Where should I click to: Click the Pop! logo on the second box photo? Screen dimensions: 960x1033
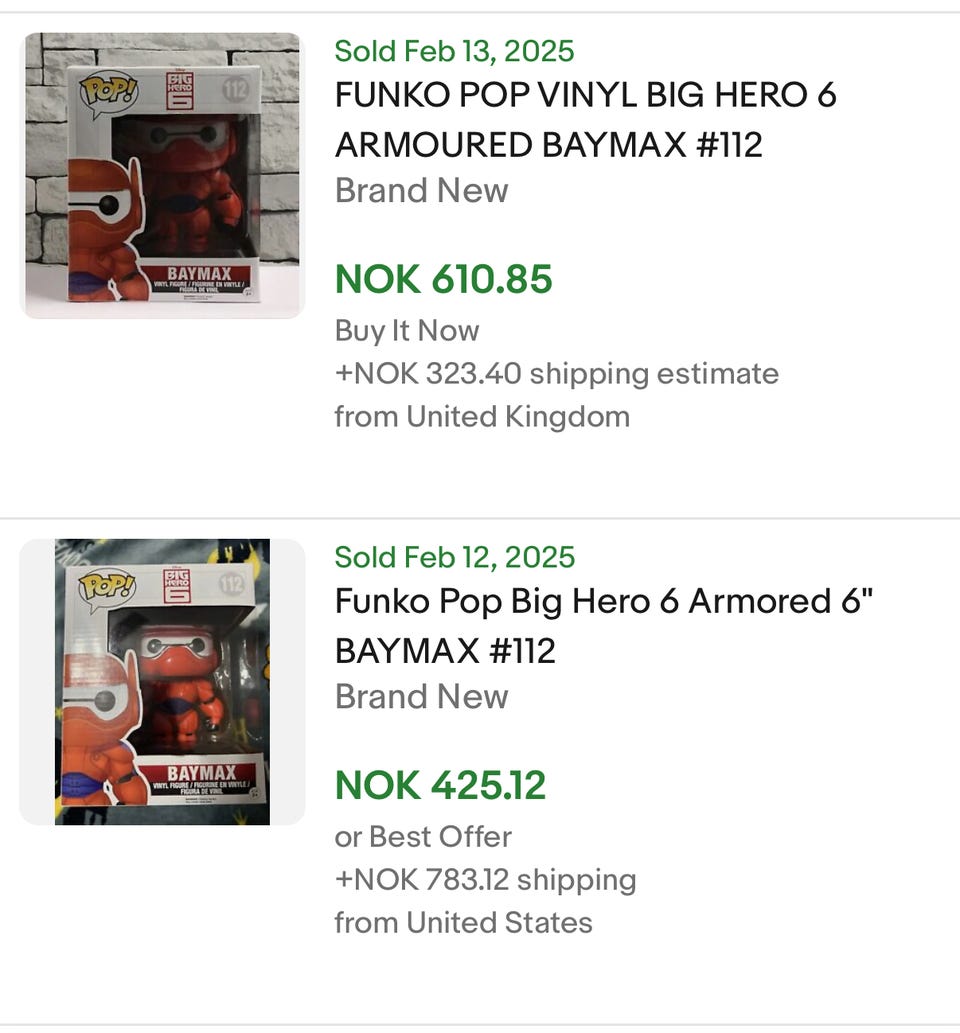click(105, 588)
